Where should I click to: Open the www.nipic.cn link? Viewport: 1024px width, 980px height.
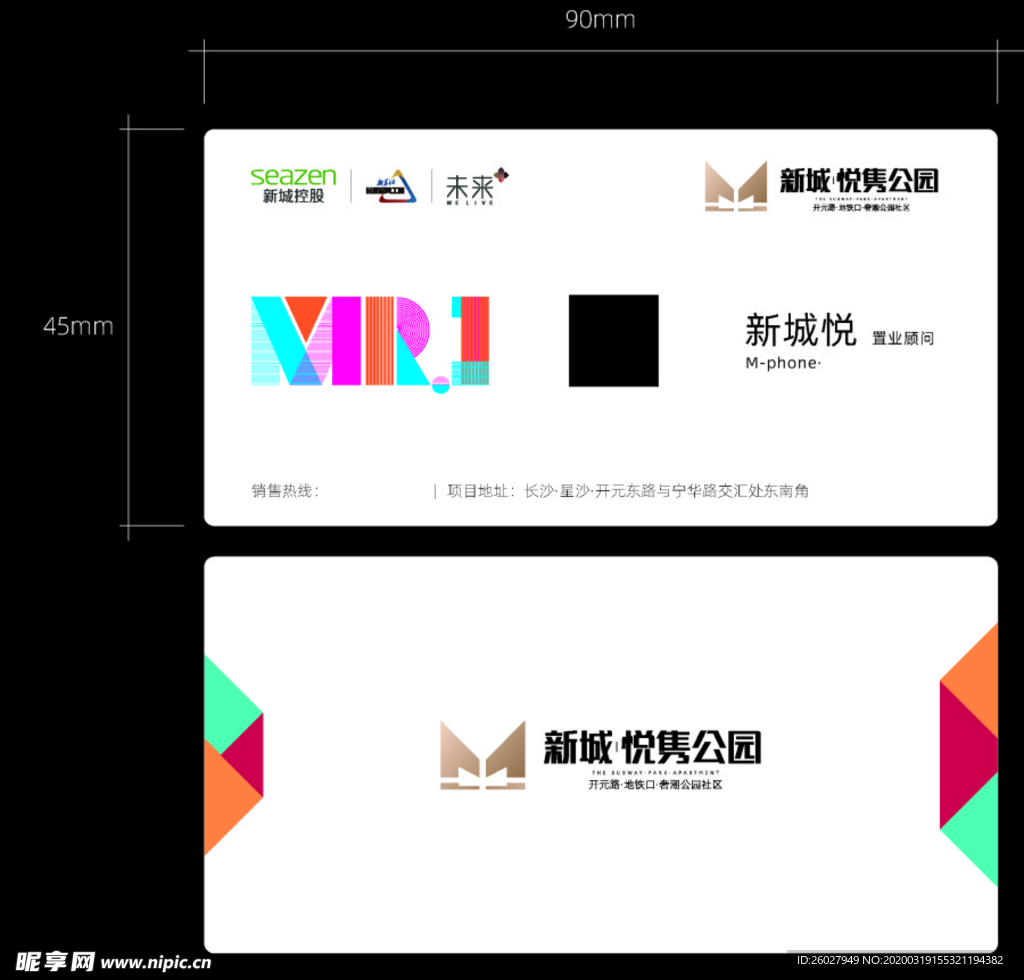[156, 962]
